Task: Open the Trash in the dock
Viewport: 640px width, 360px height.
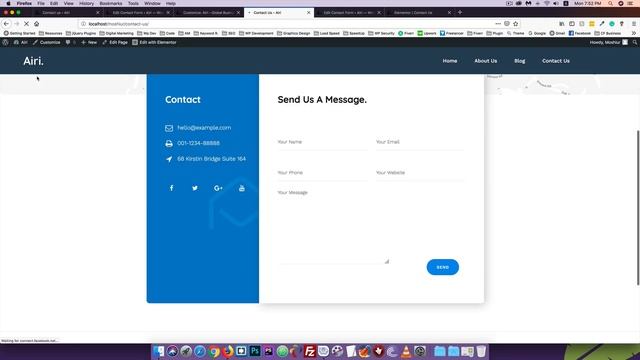Action: 482,351
